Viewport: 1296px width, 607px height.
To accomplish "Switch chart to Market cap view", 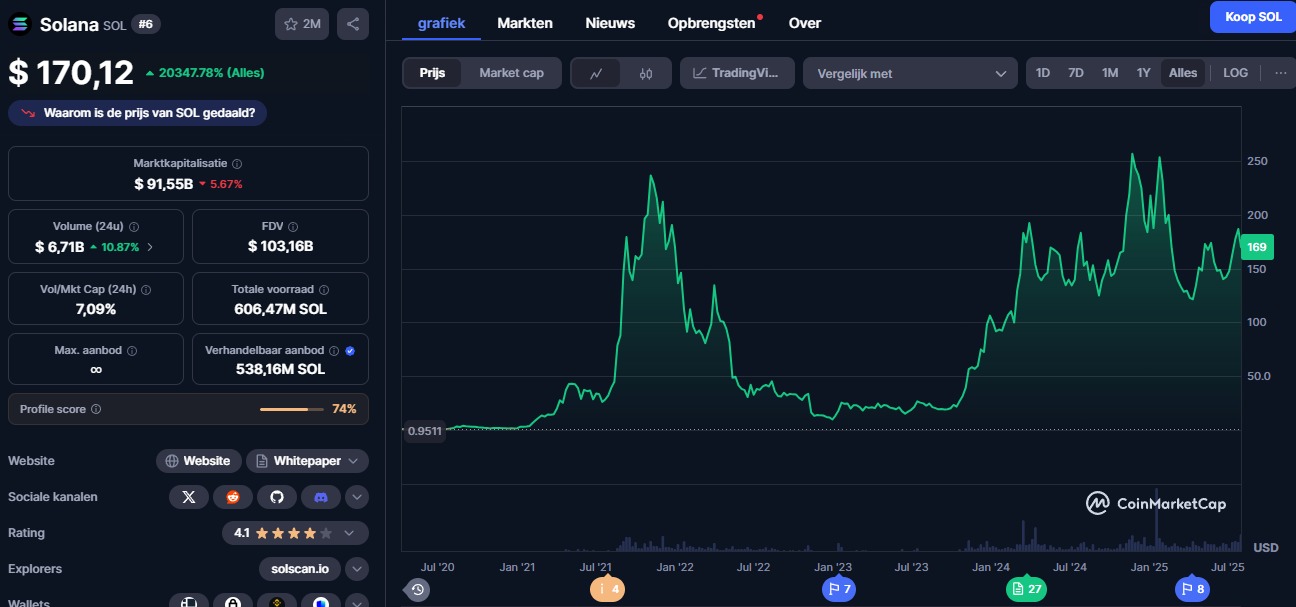I will pyautogui.click(x=512, y=73).
